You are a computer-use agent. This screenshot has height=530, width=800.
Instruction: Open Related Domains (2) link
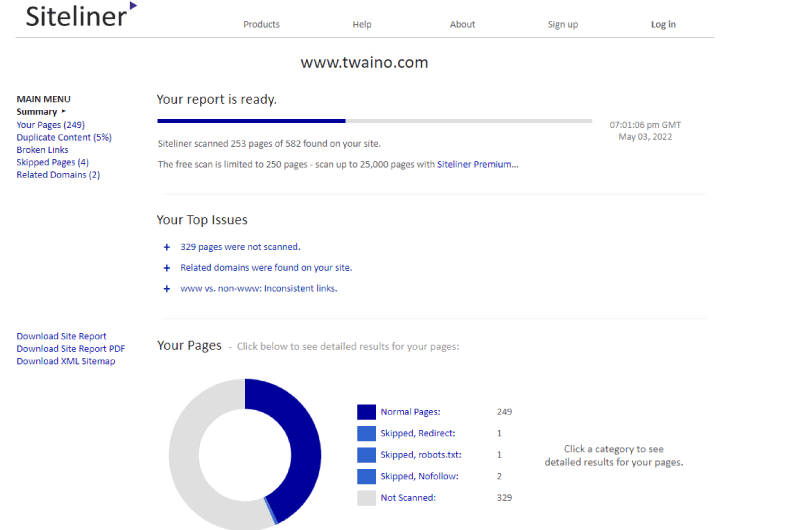click(x=58, y=174)
